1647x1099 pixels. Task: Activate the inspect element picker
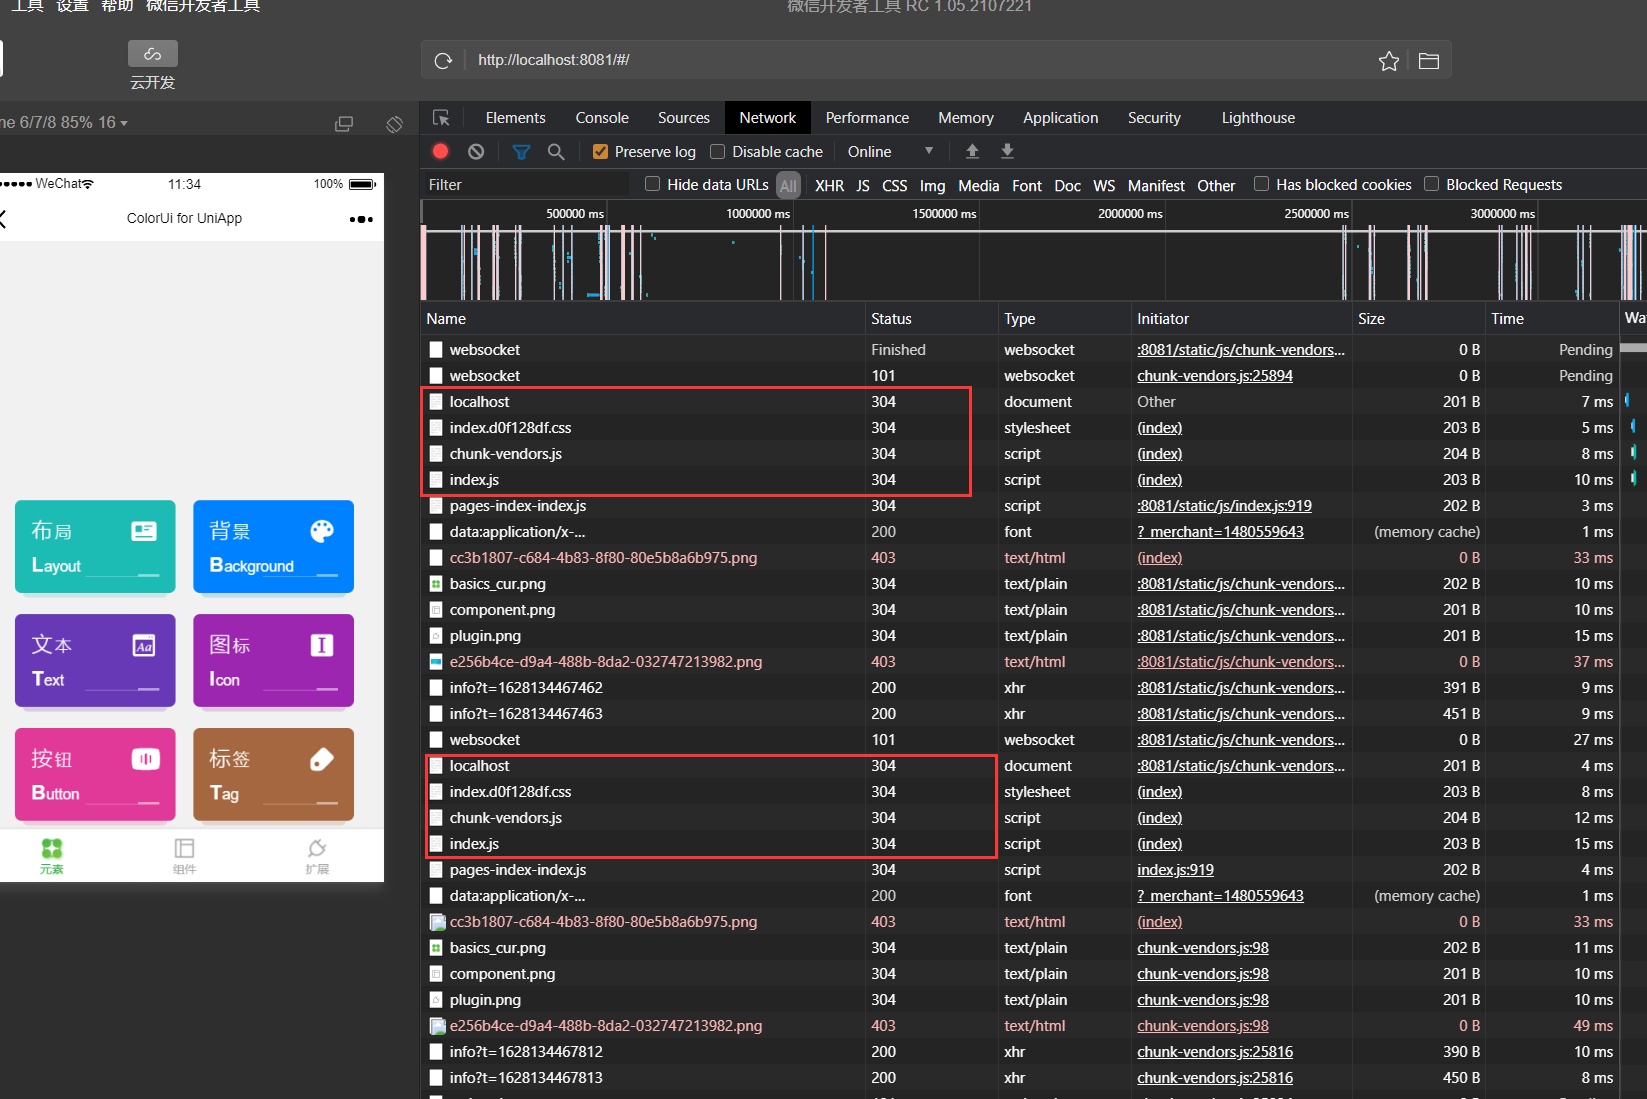tap(441, 118)
